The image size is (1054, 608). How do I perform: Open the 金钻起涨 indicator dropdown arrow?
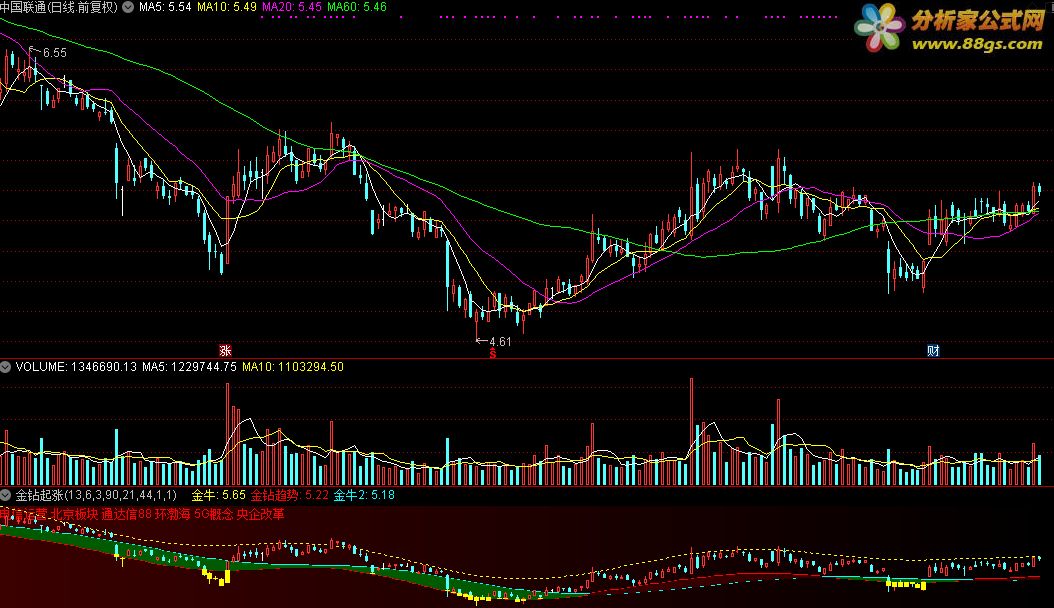click(x=5, y=495)
